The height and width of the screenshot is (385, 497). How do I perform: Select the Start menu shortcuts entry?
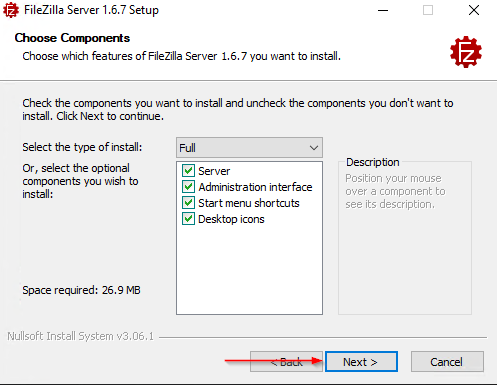click(249, 203)
